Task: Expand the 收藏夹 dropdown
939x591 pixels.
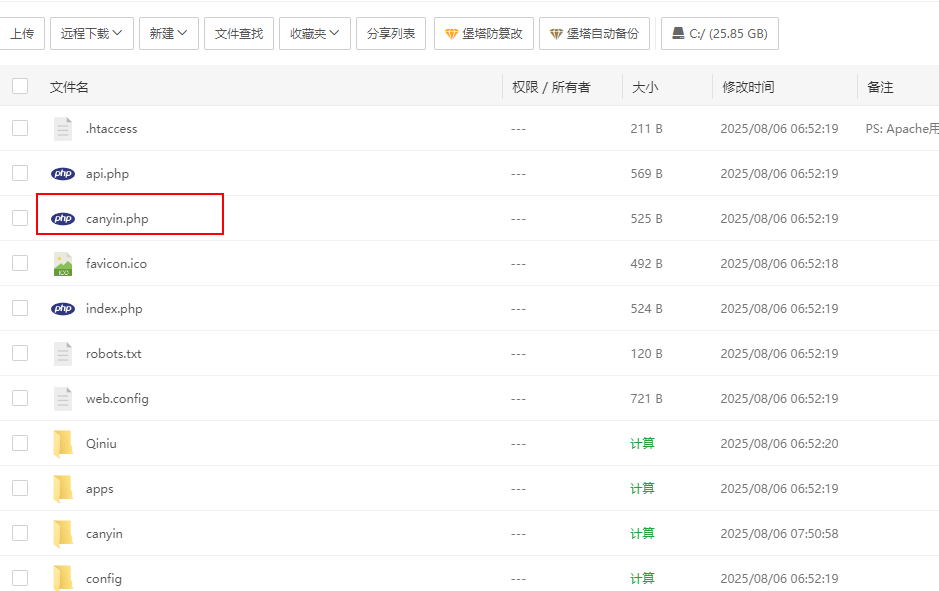Action: (314, 33)
